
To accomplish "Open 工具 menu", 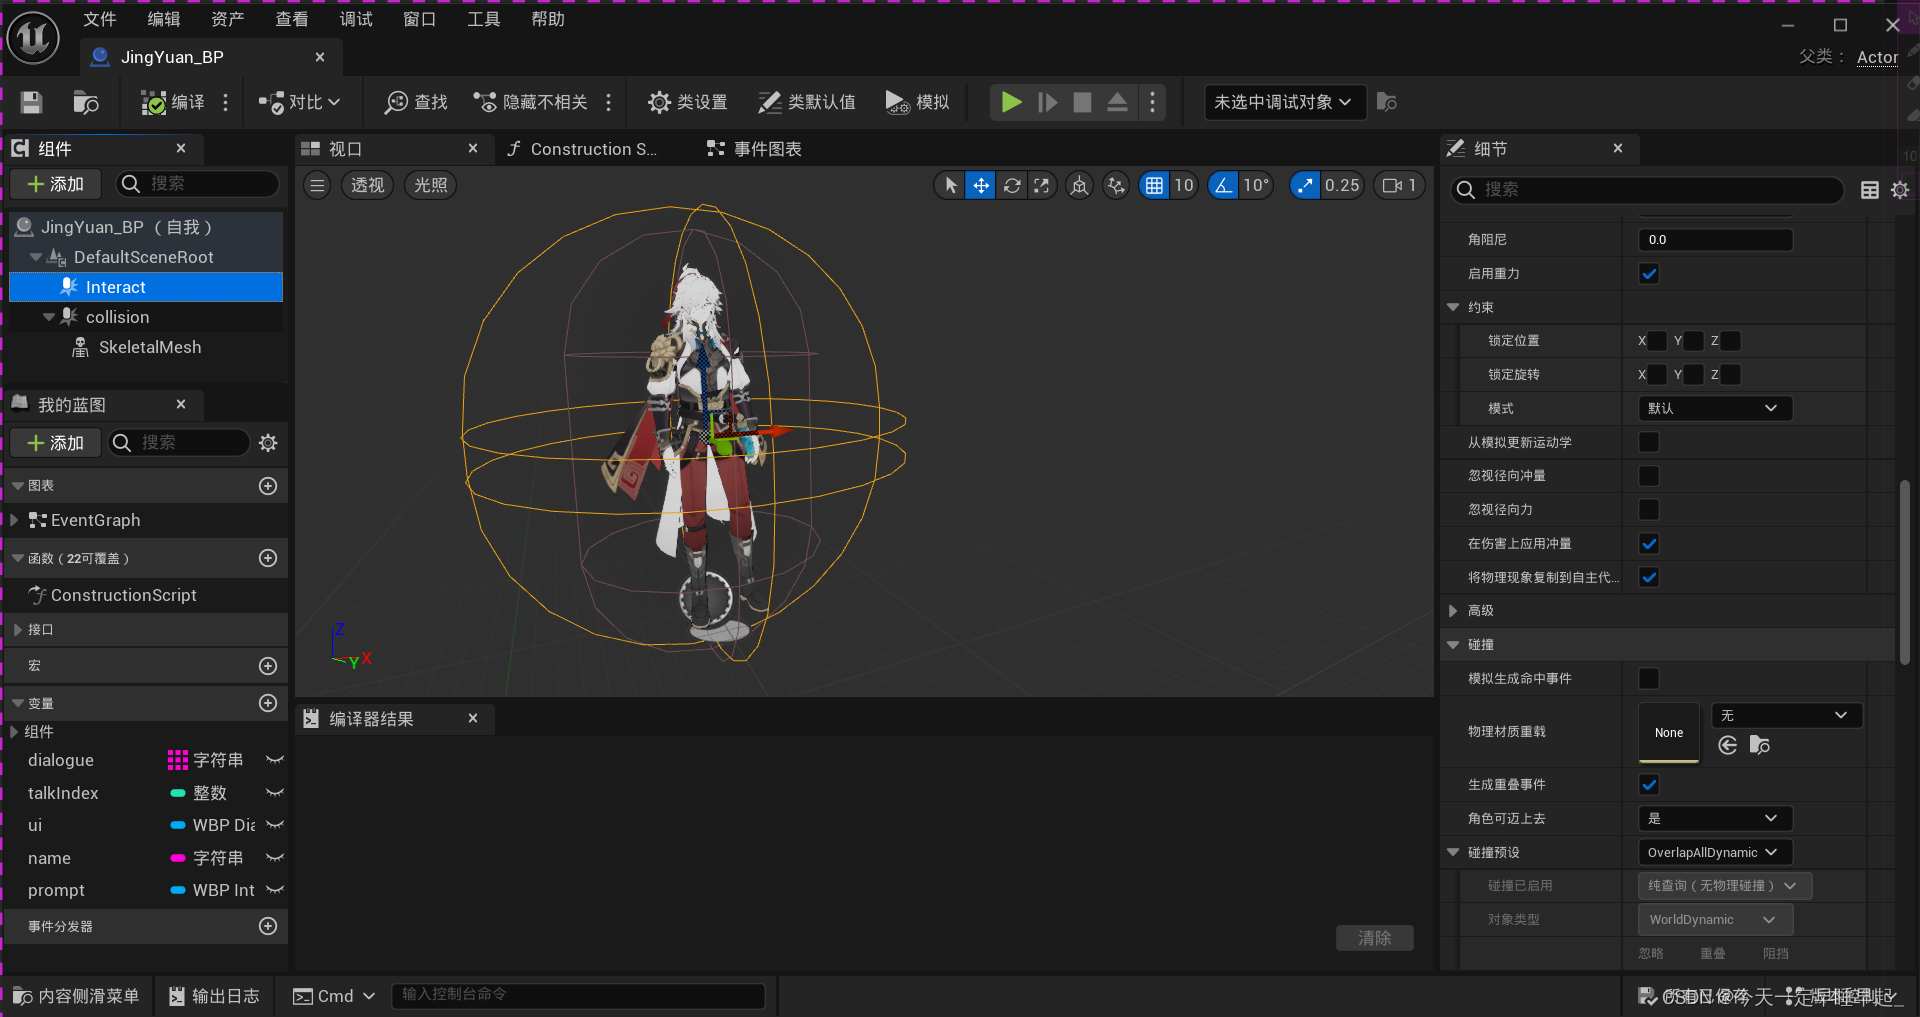I will [484, 19].
